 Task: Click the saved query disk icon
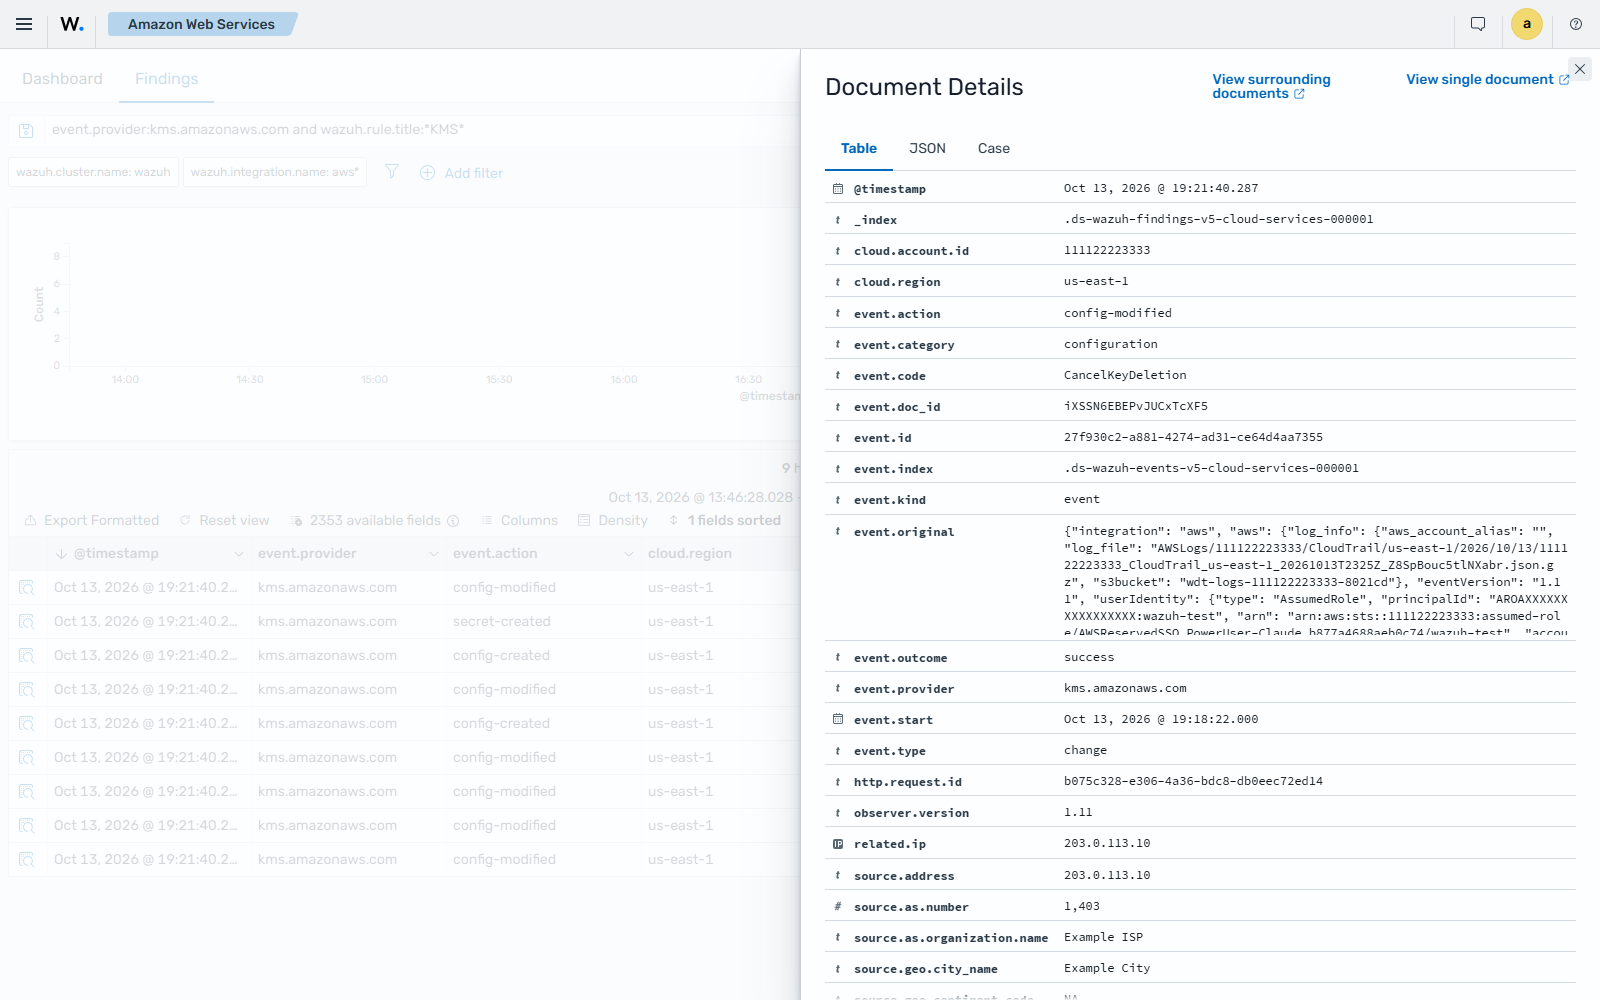[27, 130]
